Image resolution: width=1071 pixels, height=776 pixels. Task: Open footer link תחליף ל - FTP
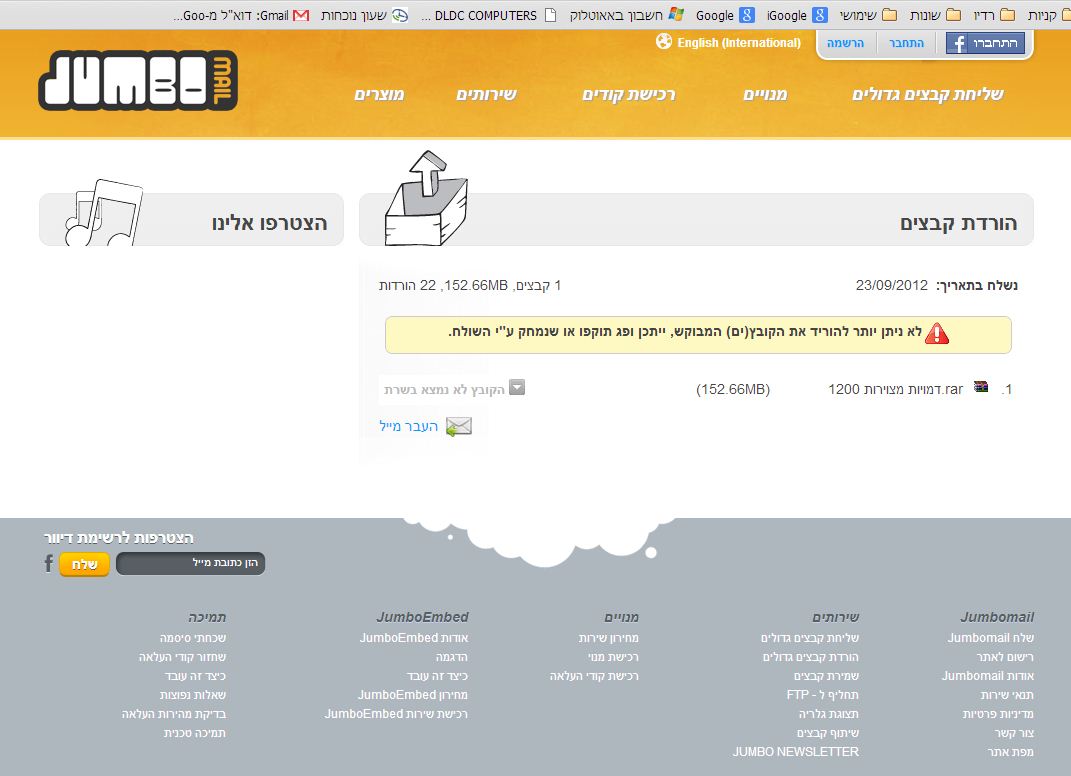(x=822, y=695)
